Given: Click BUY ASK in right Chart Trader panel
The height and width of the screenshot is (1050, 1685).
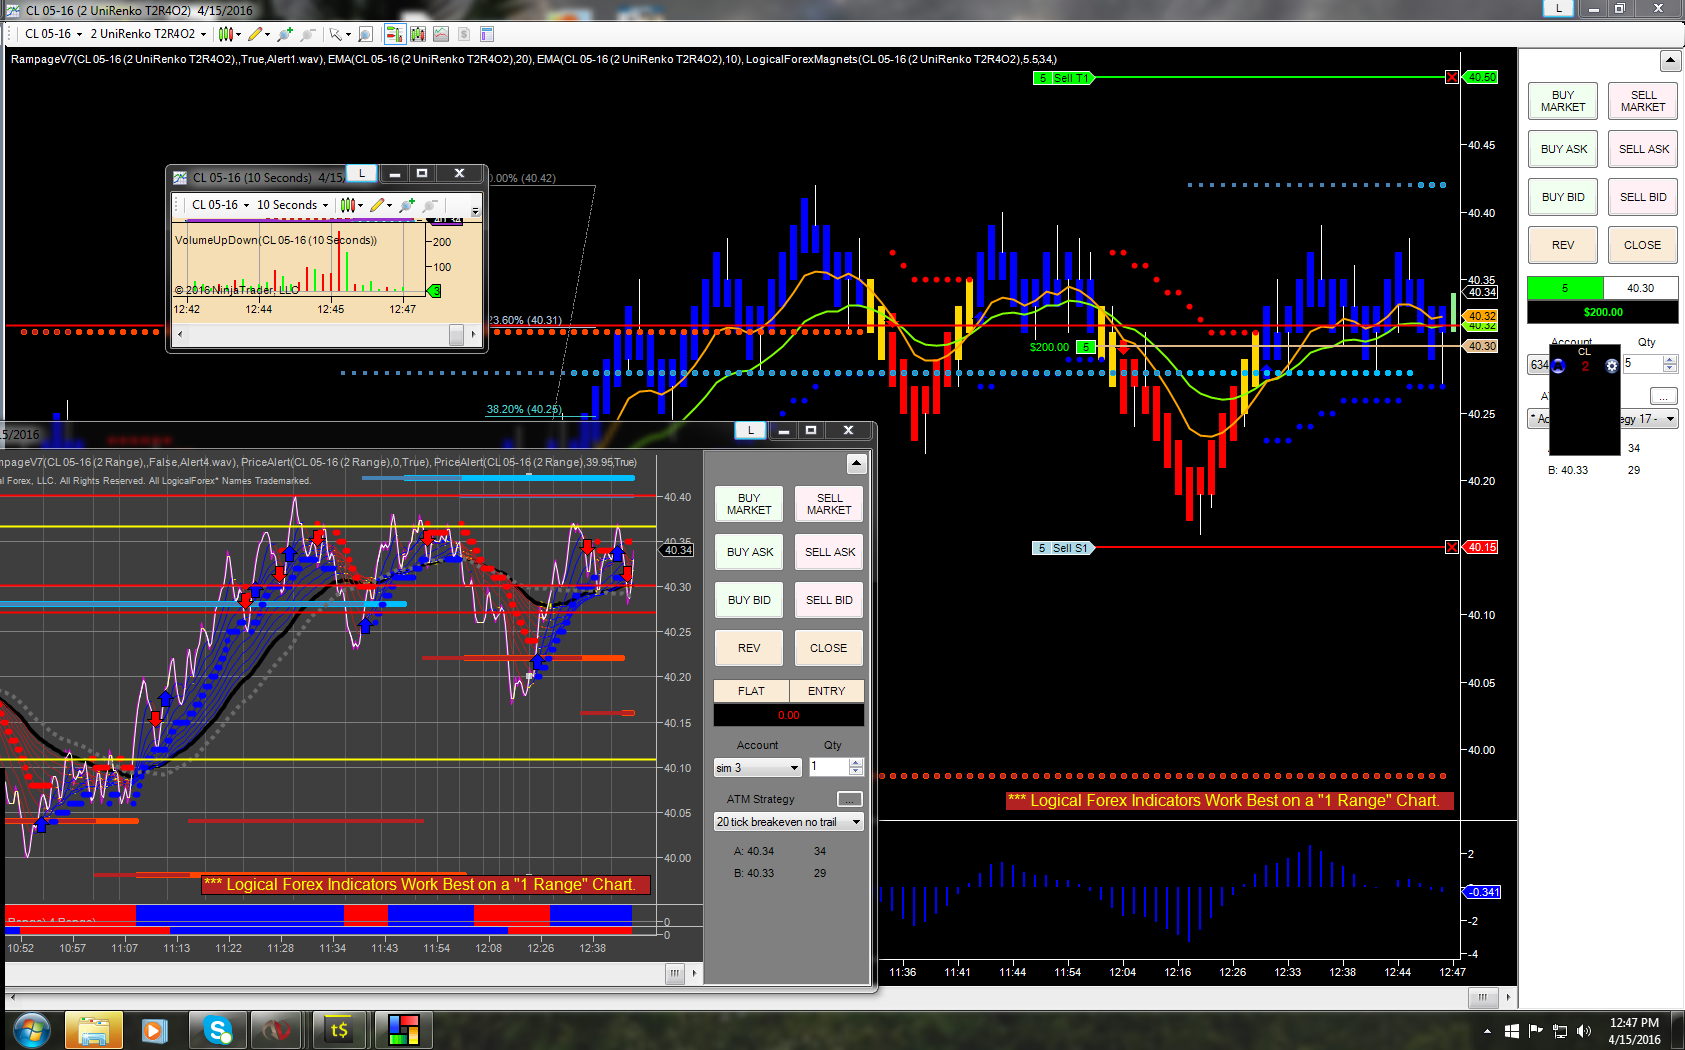Looking at the screenshot, I should coord(1563,149).
